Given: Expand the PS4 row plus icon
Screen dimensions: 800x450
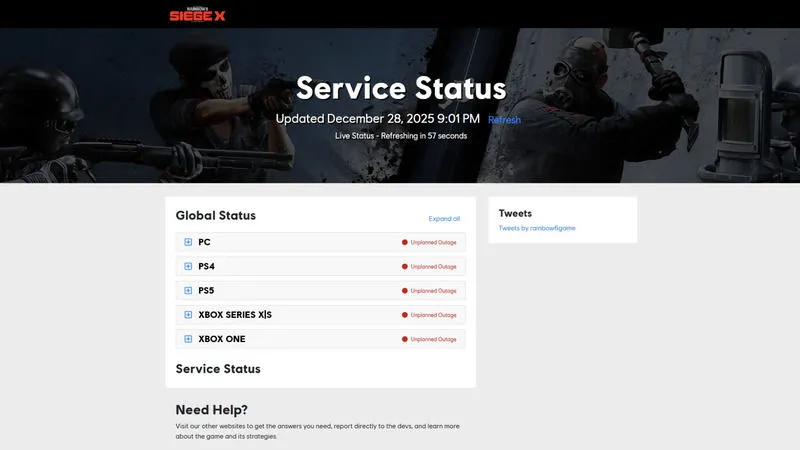Looking at the screenshot, I should click(x=188, y=266).
